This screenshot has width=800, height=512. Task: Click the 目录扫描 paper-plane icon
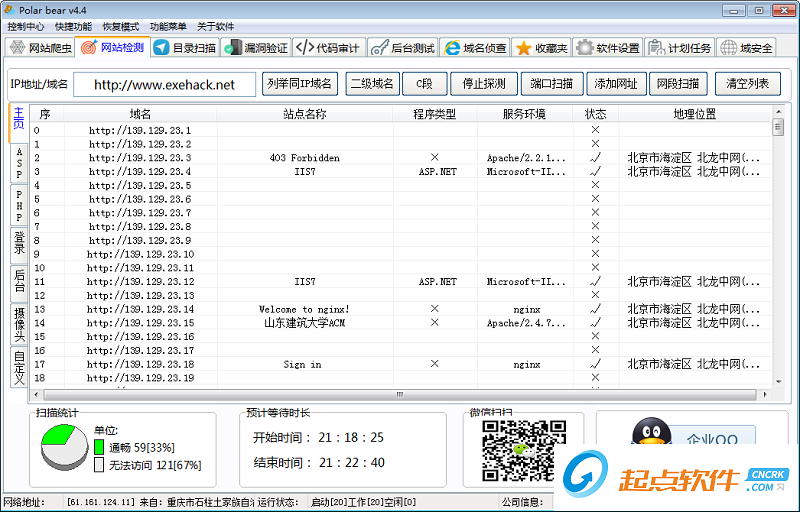[x=162, y=48]
